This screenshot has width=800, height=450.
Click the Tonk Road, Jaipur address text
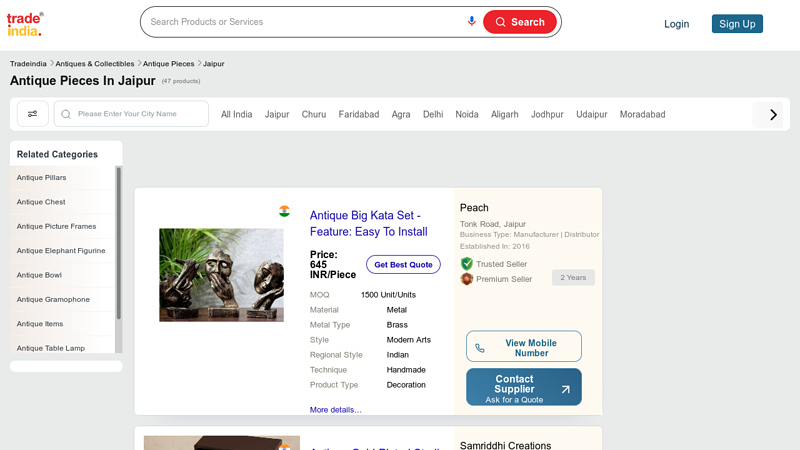[492, 224]
